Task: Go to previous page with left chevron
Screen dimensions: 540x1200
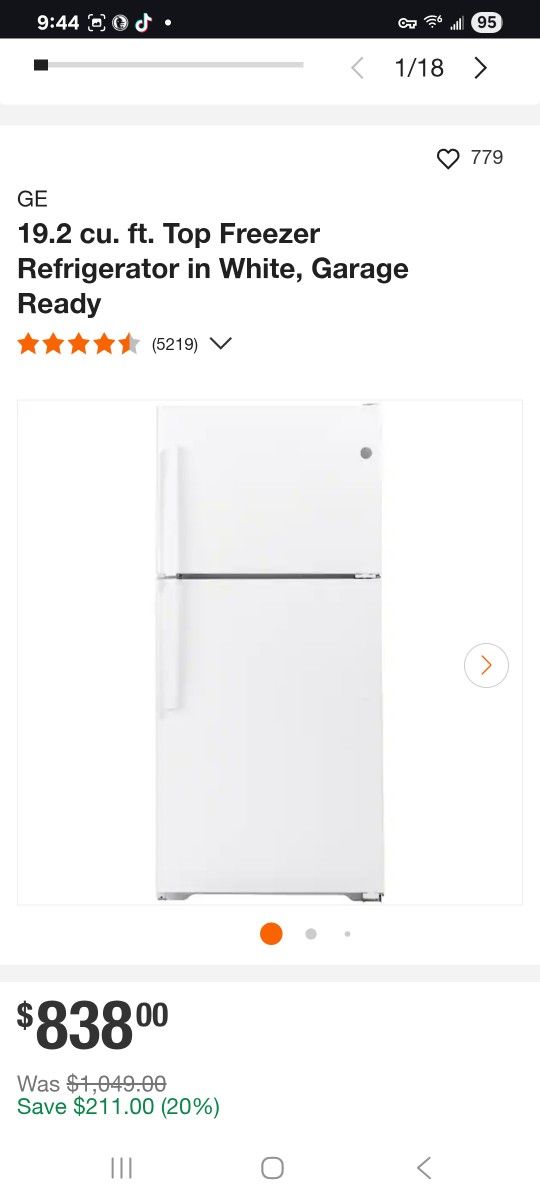Action: click(x=357, y=68)
